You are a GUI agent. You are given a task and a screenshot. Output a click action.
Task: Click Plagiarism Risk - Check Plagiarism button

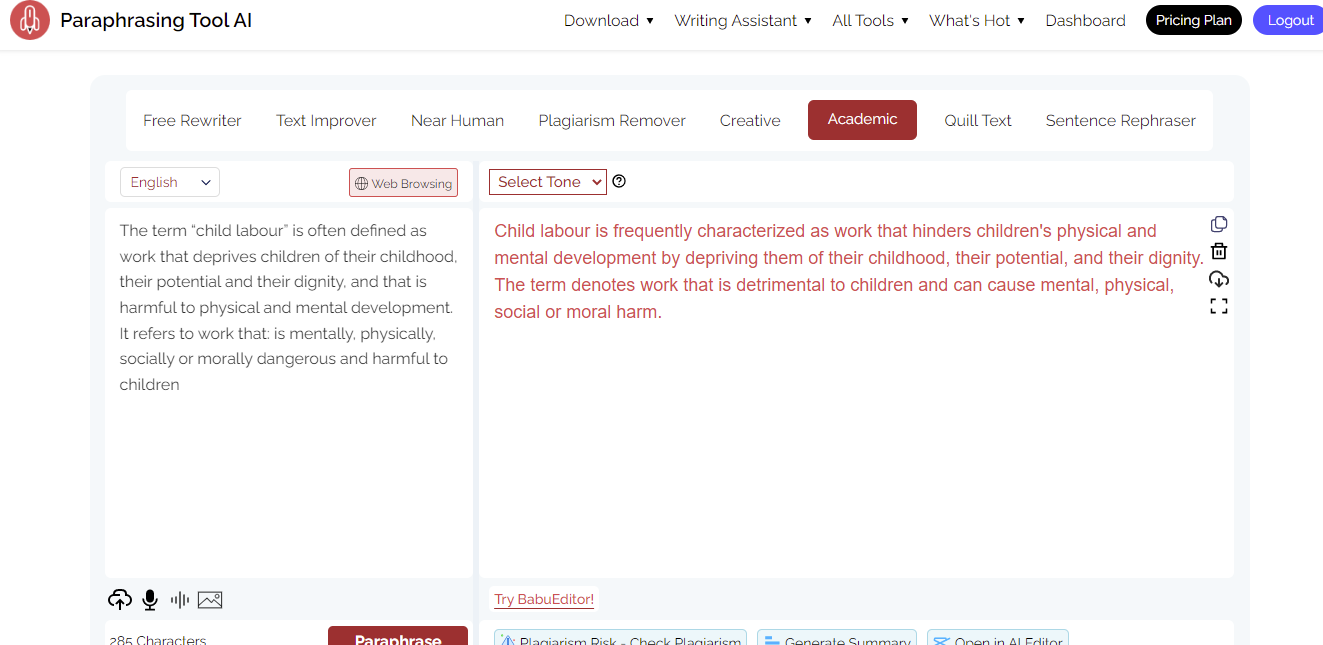[x=620, y=638]
